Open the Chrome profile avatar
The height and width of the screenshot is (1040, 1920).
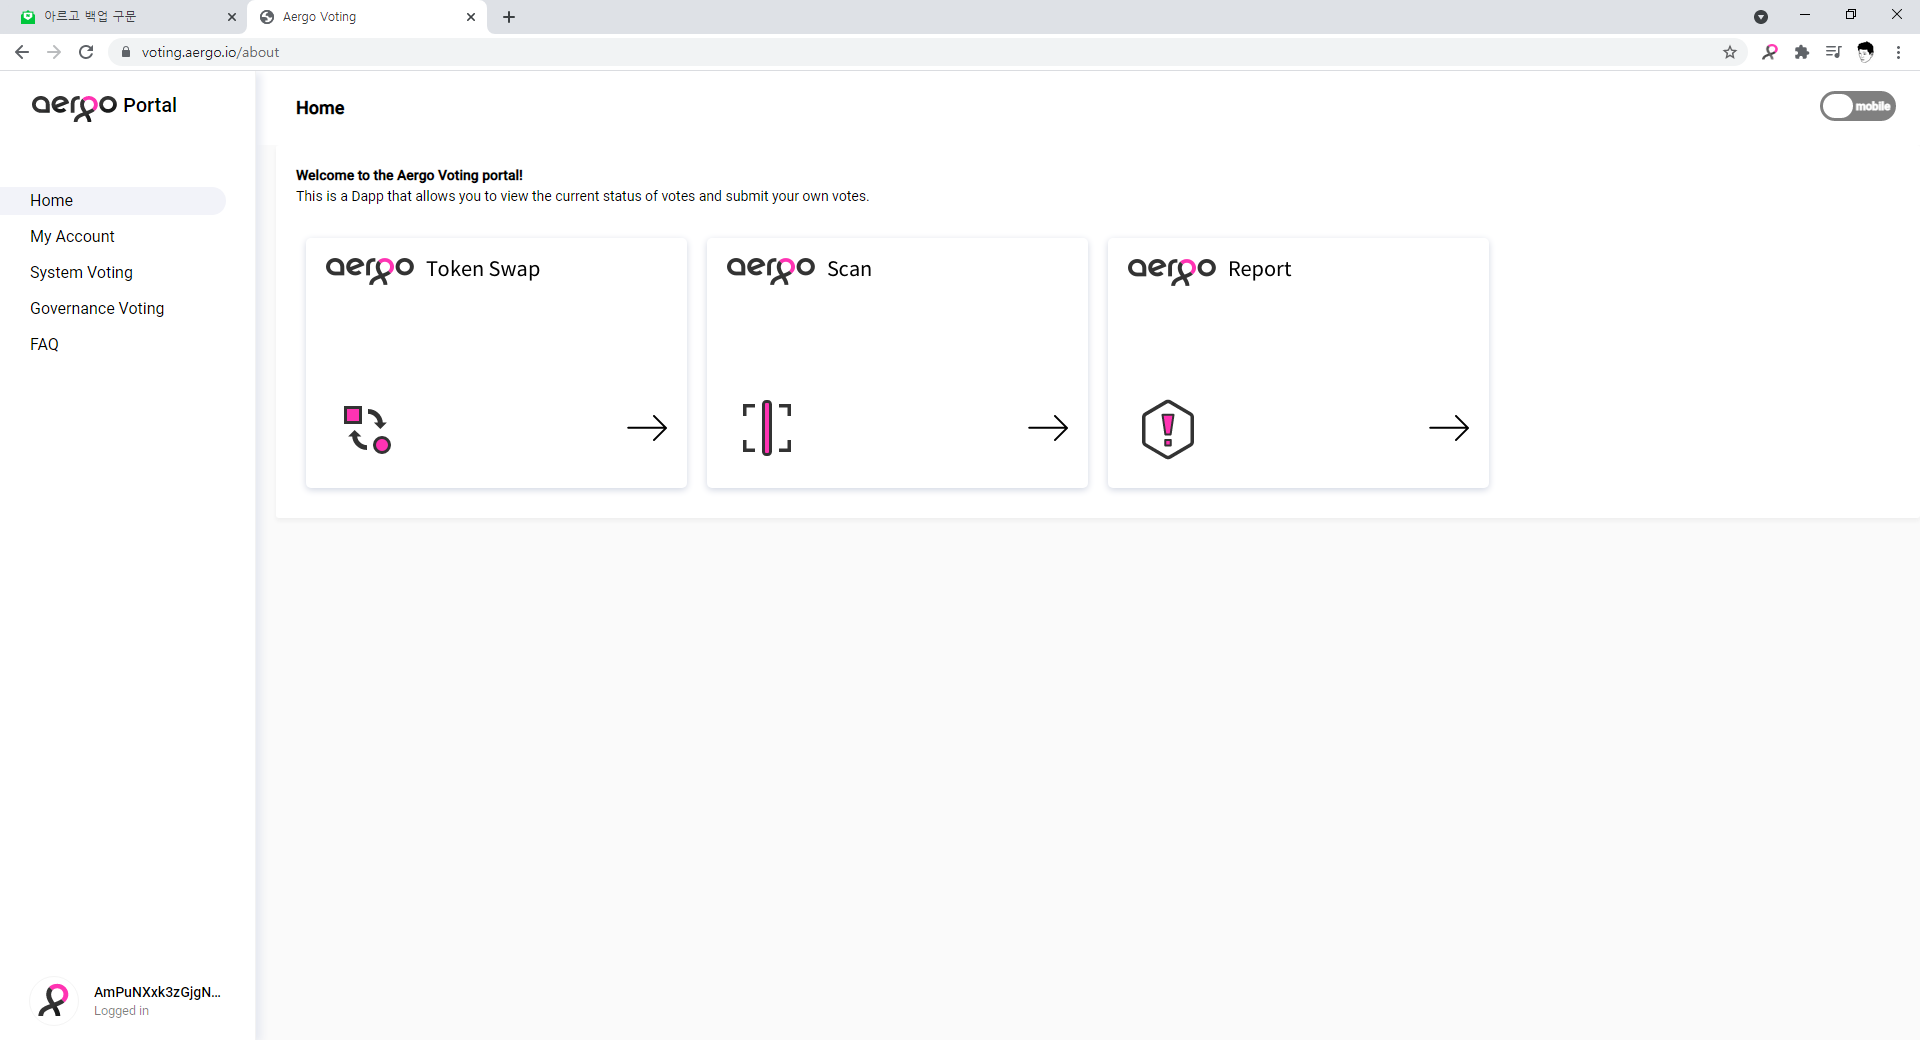pyautogui.click(x=1866, y=52)
